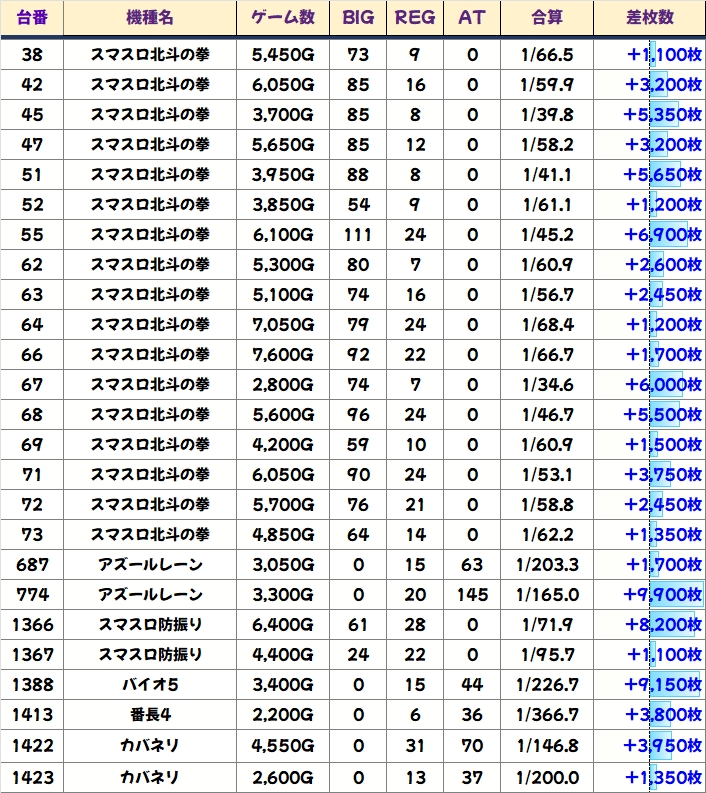Image resolution: width=706 pixels, height=793 pixels.
Task: Click the 5,700G game count cell
Action: point(283,505)
